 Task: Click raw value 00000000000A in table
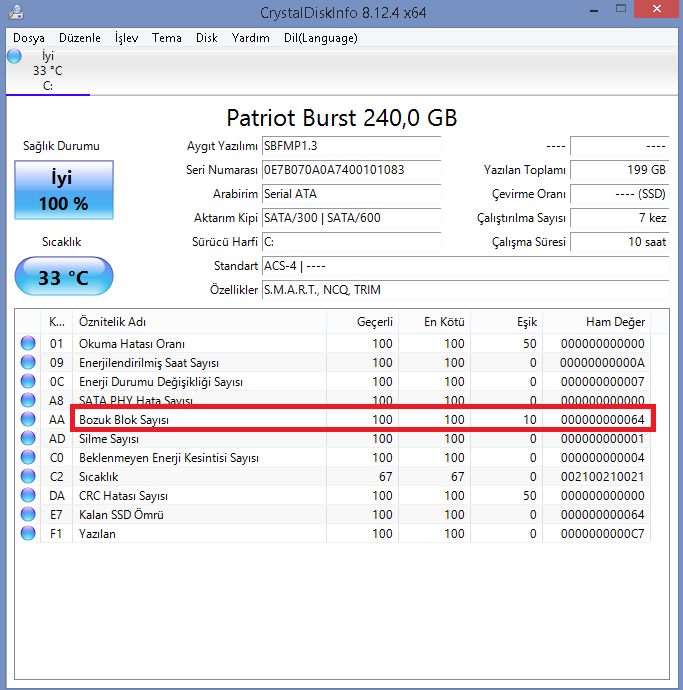click(x=602, y=363)
